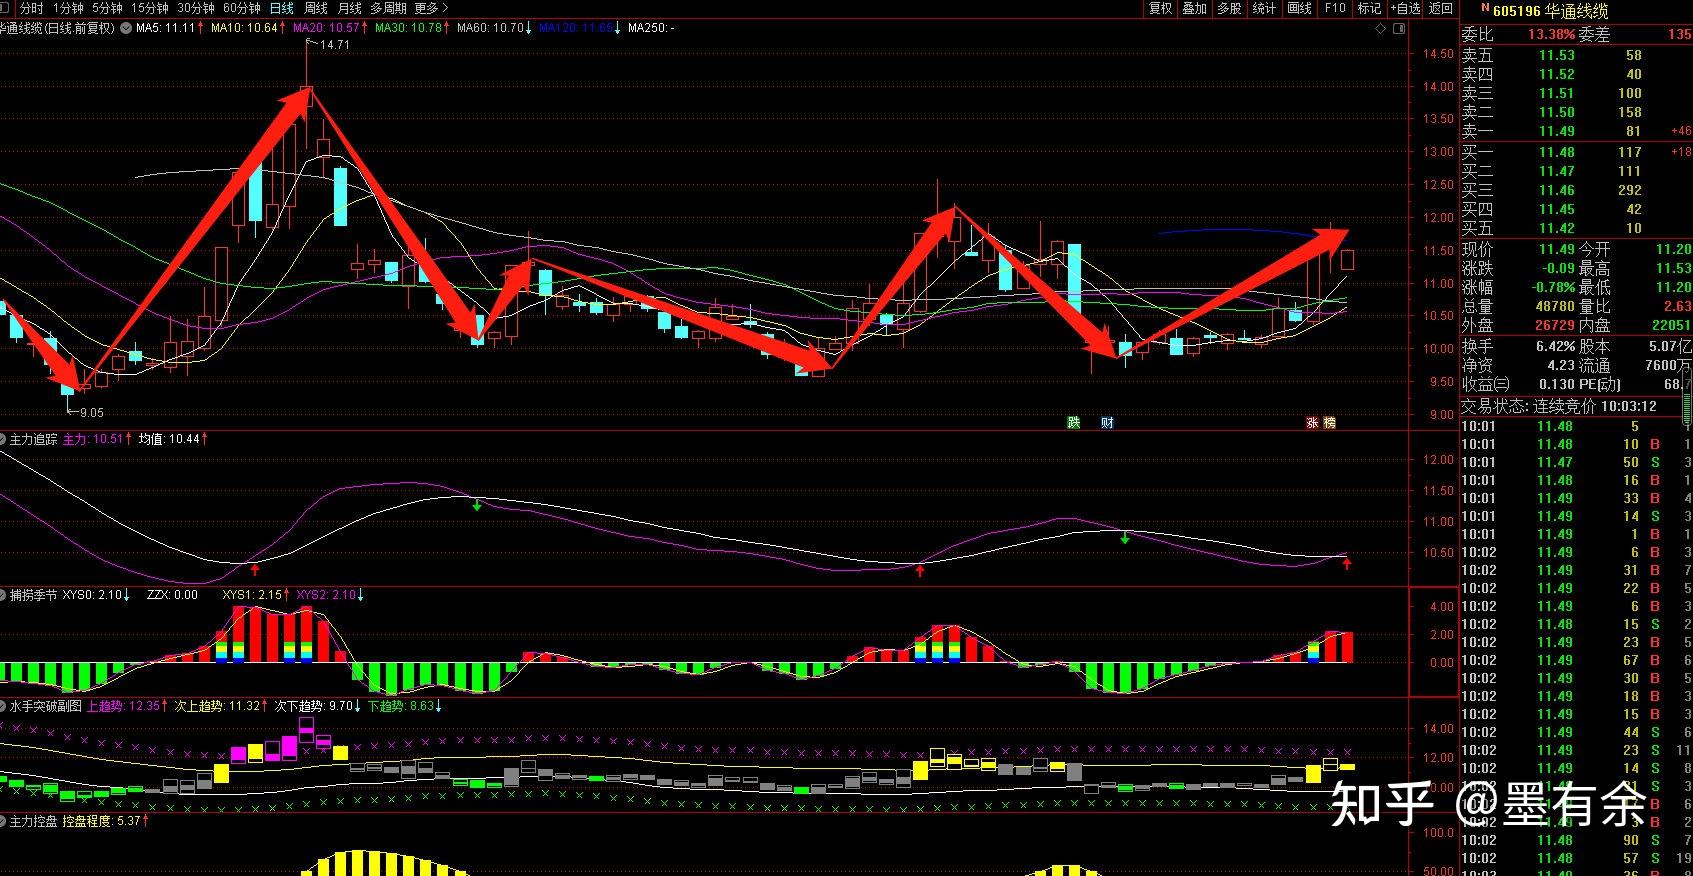Expand the 更多 periods menu
1693x876 pixels.
coord(431,8)
